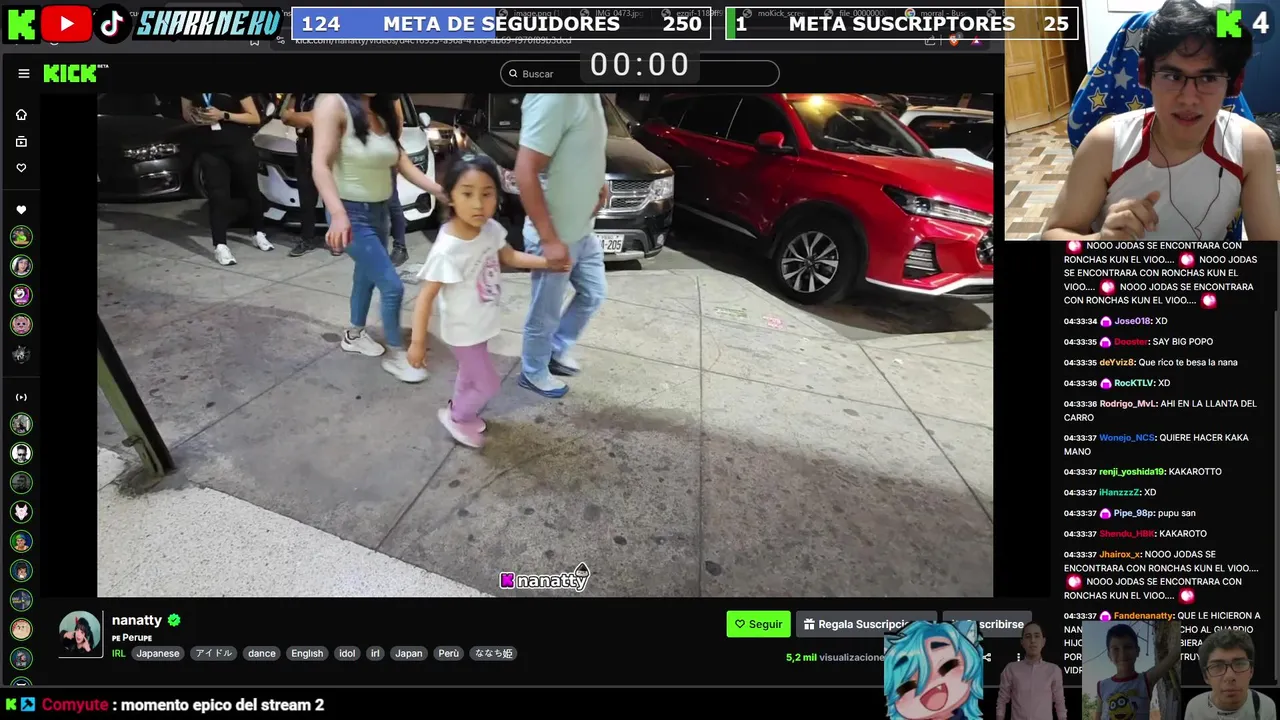Click the live broadcast section icon in sidebar
This screenshot has height=720, width=1280.
point(21,397)
